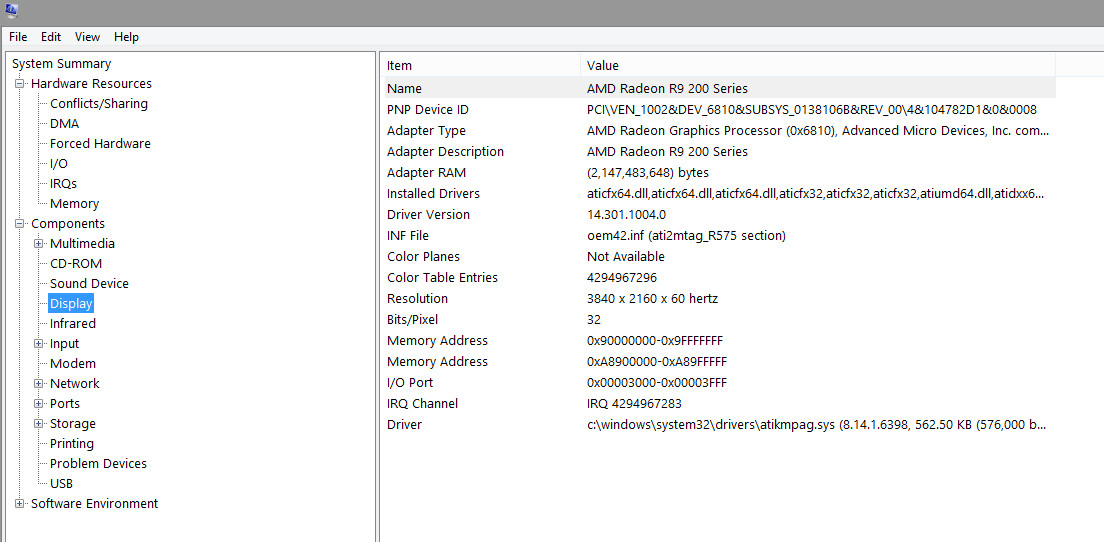This screenshot has width=1104, height=542.
Task: Select the Software Environment label
Action: [x=94, y=504]
